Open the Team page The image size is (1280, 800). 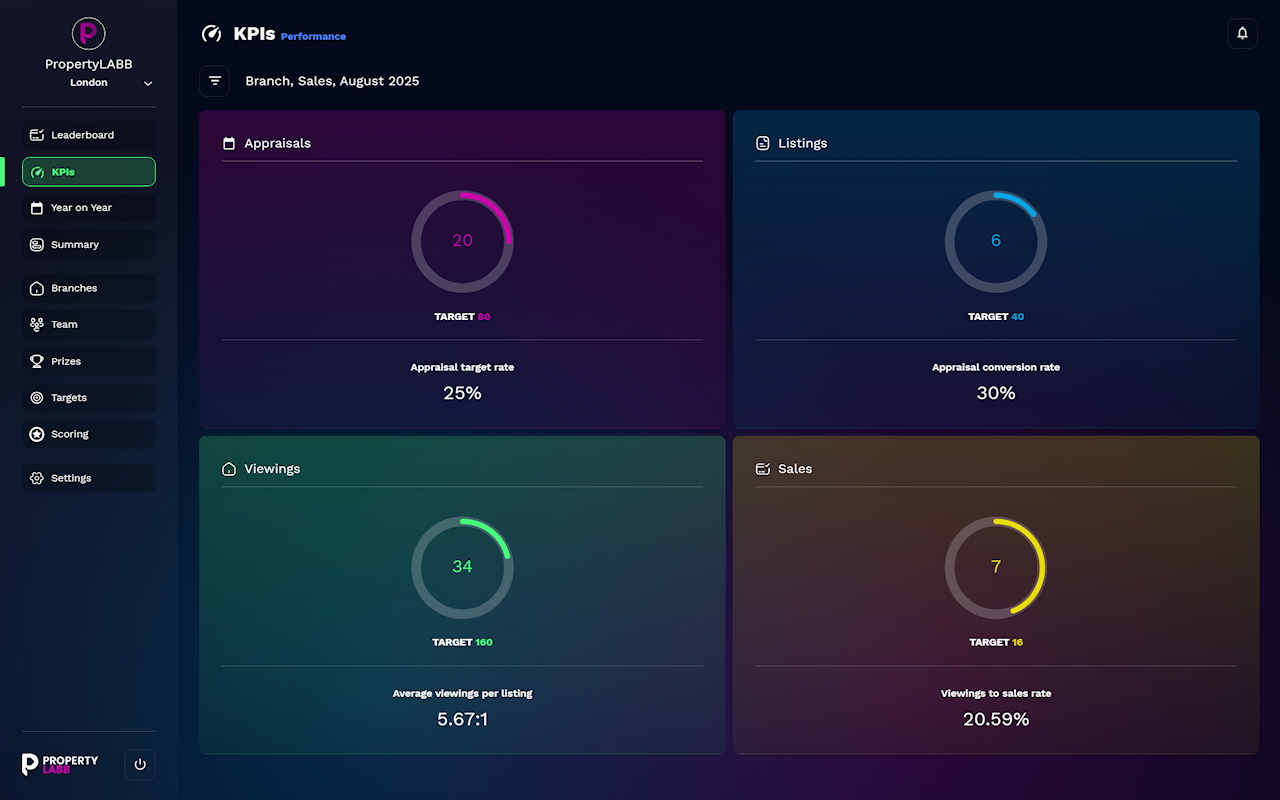[89, 325]
